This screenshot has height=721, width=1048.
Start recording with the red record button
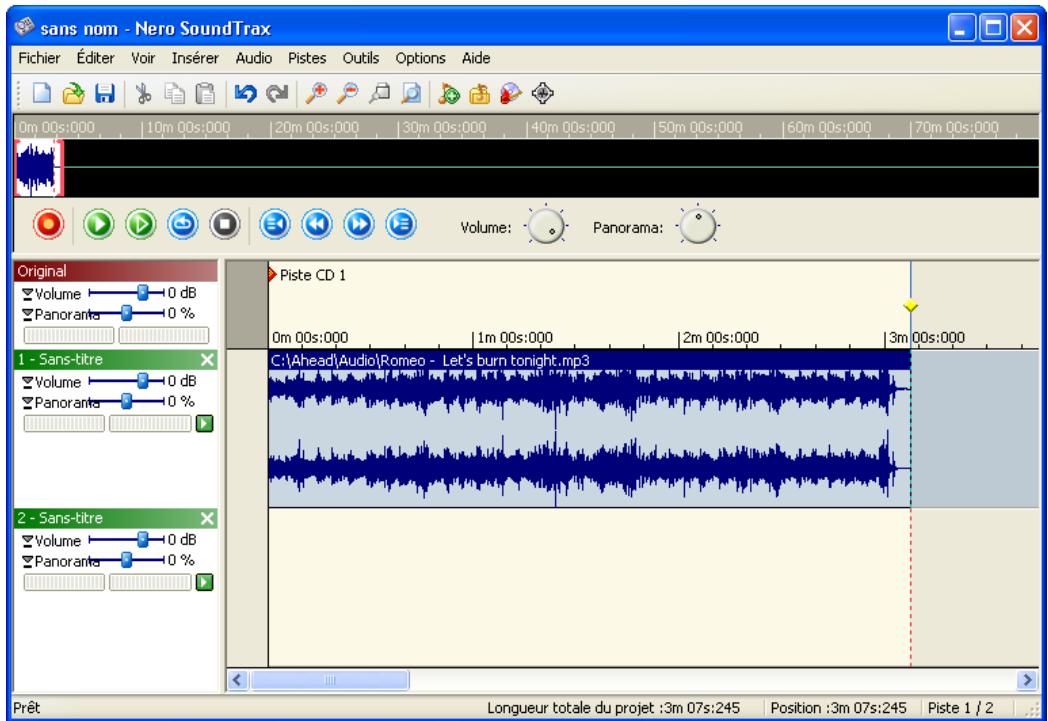tap(49, 224)
